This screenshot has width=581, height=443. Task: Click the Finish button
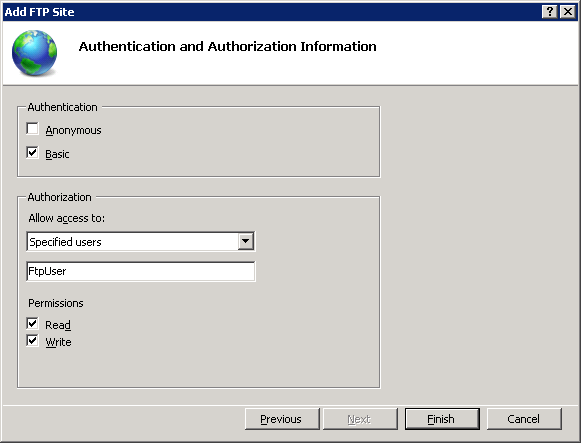coord(442,419)
